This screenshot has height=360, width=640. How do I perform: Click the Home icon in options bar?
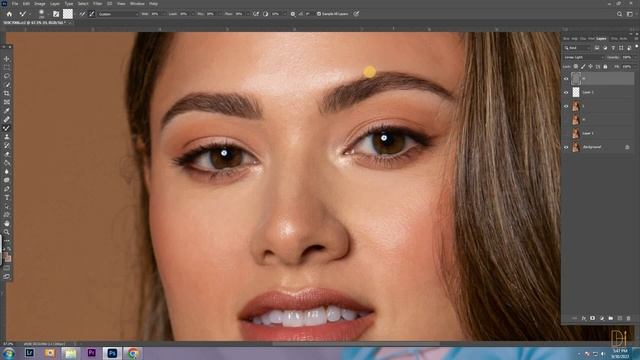click(9, 14)
